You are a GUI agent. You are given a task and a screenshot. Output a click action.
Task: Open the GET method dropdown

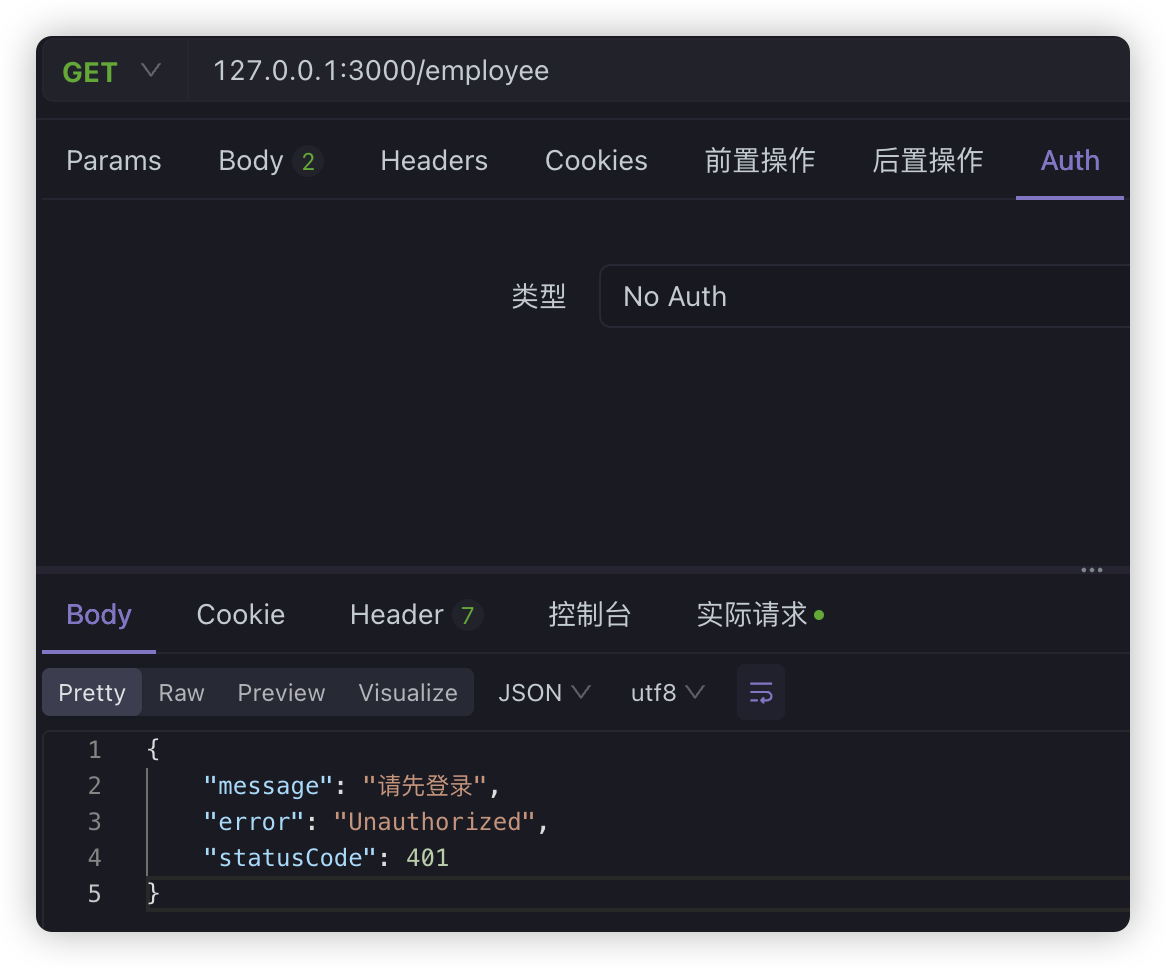112,72
